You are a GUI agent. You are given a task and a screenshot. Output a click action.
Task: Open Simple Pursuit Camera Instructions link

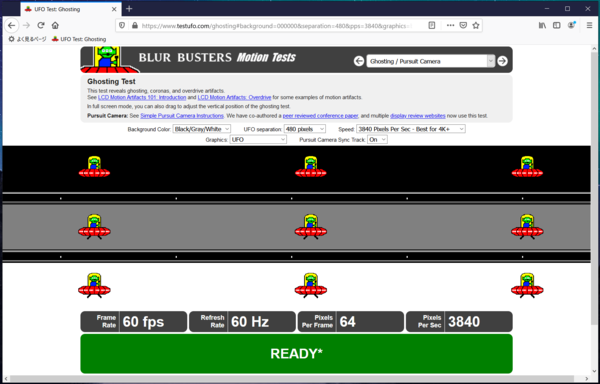pos(182,116)
